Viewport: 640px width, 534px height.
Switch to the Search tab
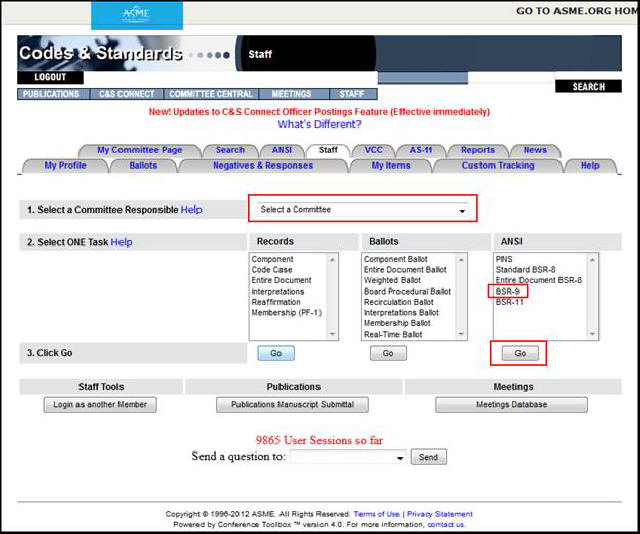click(x=230, y=150)
